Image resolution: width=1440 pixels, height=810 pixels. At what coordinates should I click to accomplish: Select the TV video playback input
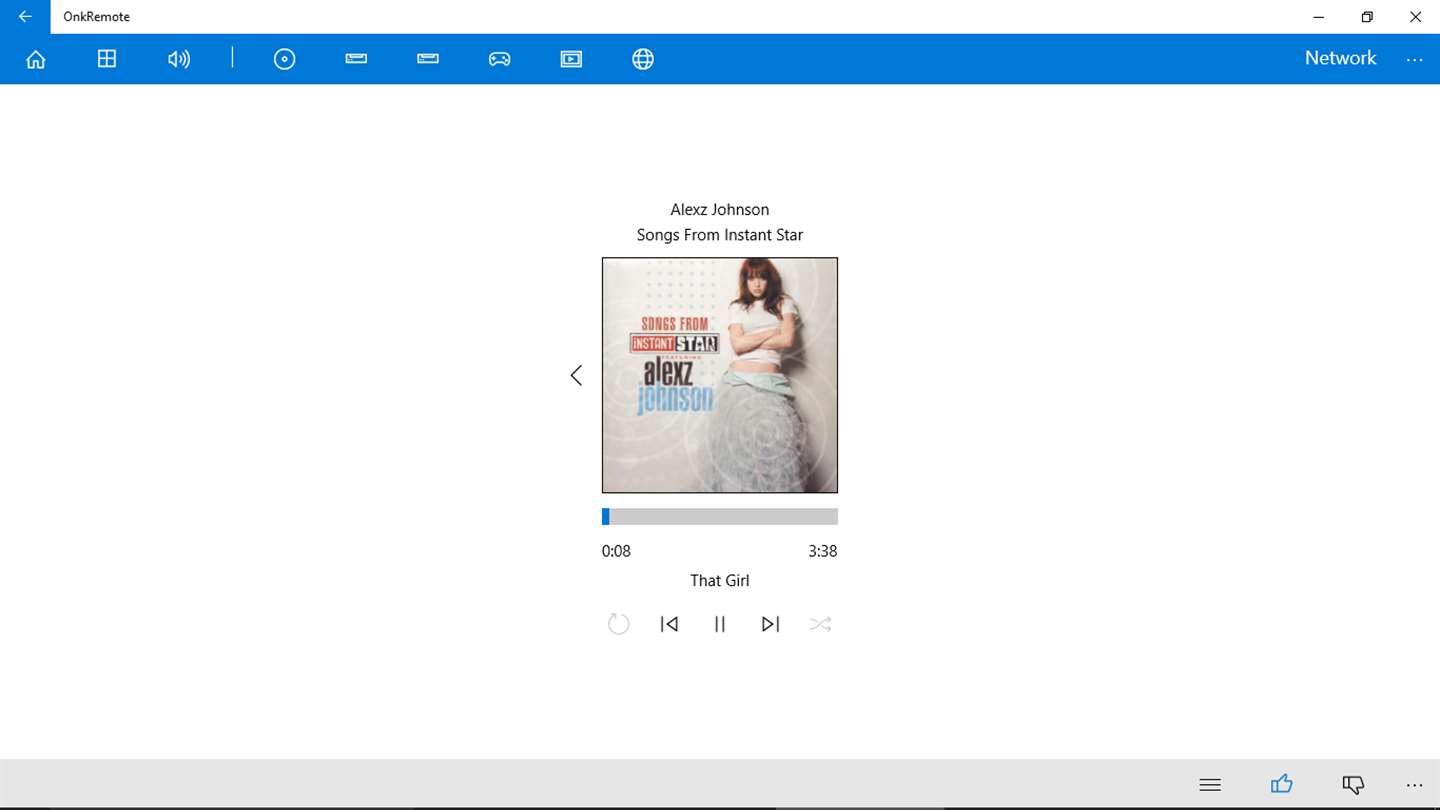point(571,59)
